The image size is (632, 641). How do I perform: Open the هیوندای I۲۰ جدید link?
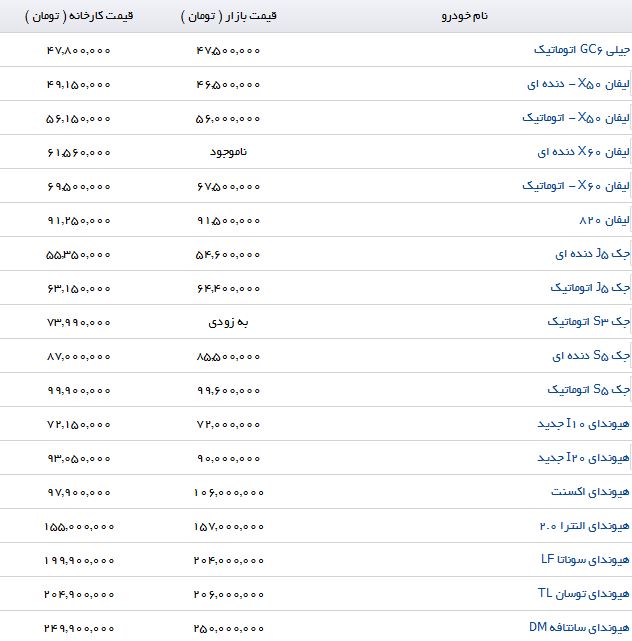coord(583,458)
